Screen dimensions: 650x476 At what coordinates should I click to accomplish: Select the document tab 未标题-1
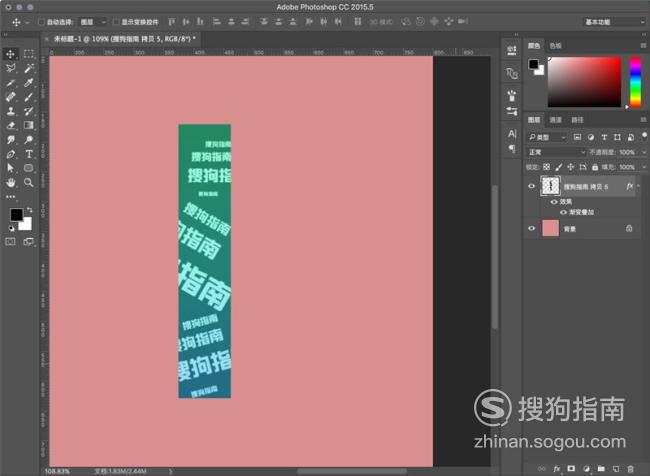pos(124,39)
